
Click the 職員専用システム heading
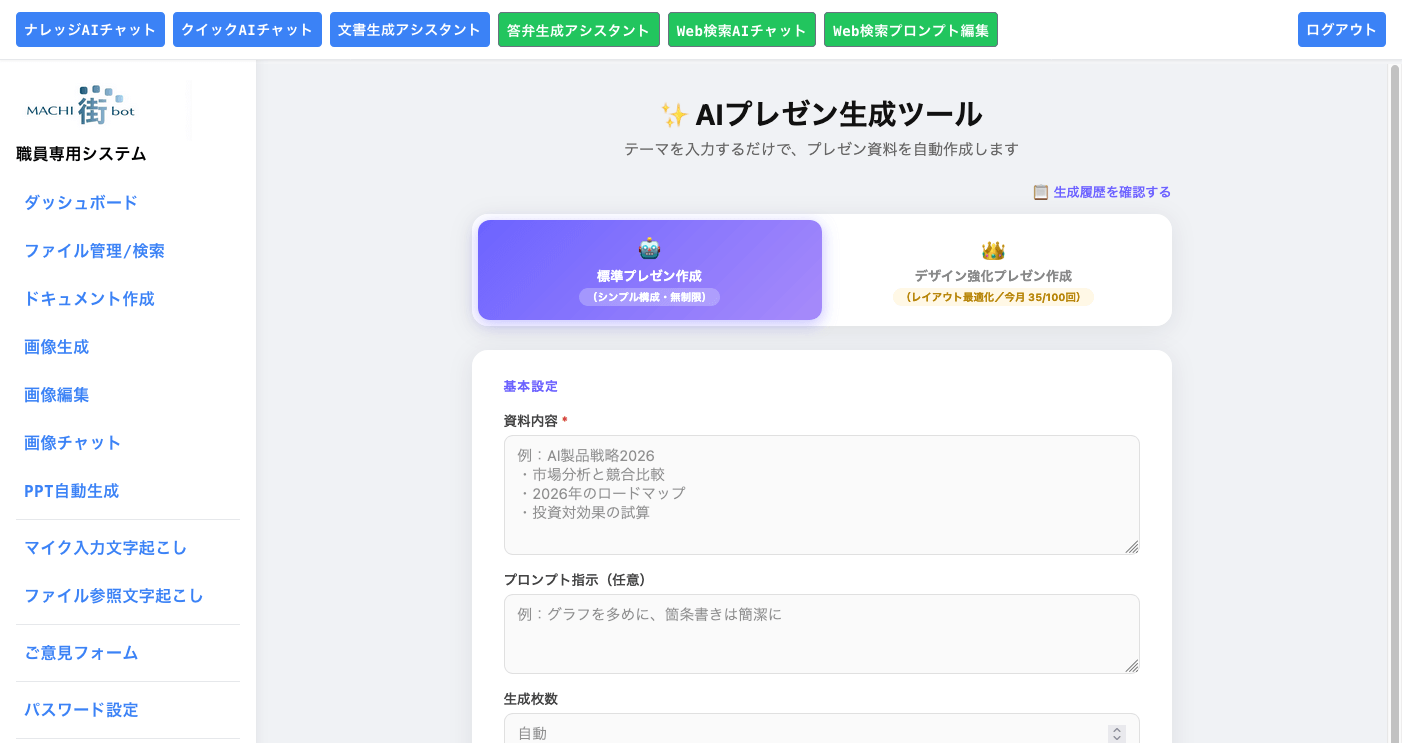click(x=81, y=154)
